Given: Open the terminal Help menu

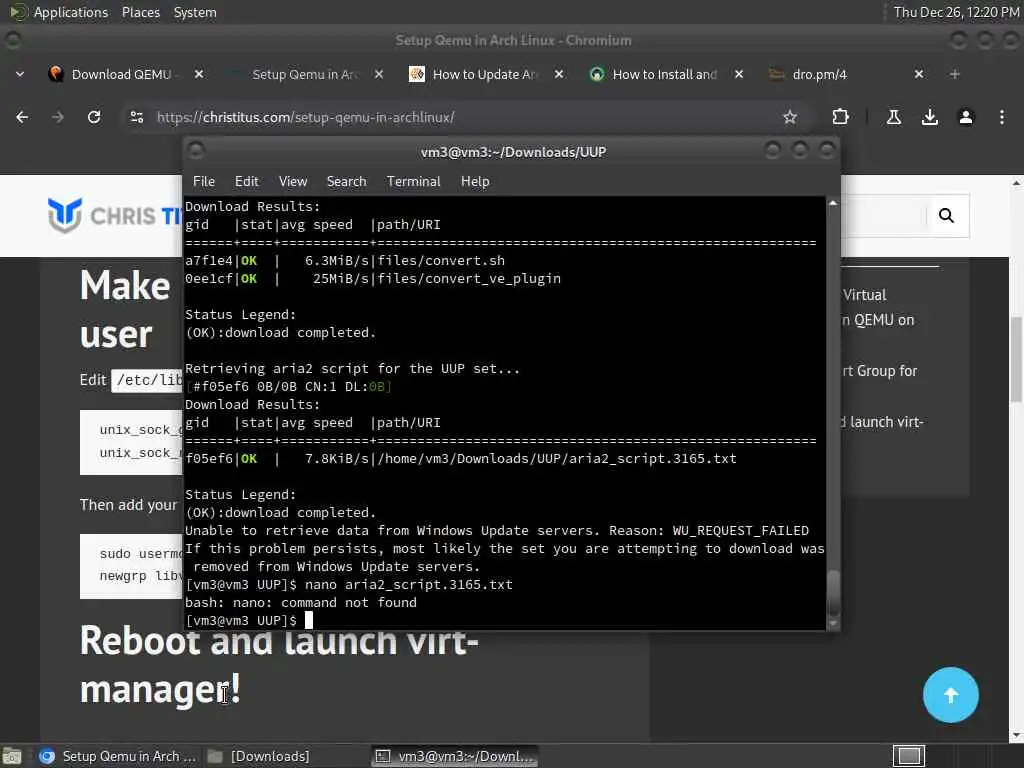Looking at the screenshot, I should click(x=475, y=182).
